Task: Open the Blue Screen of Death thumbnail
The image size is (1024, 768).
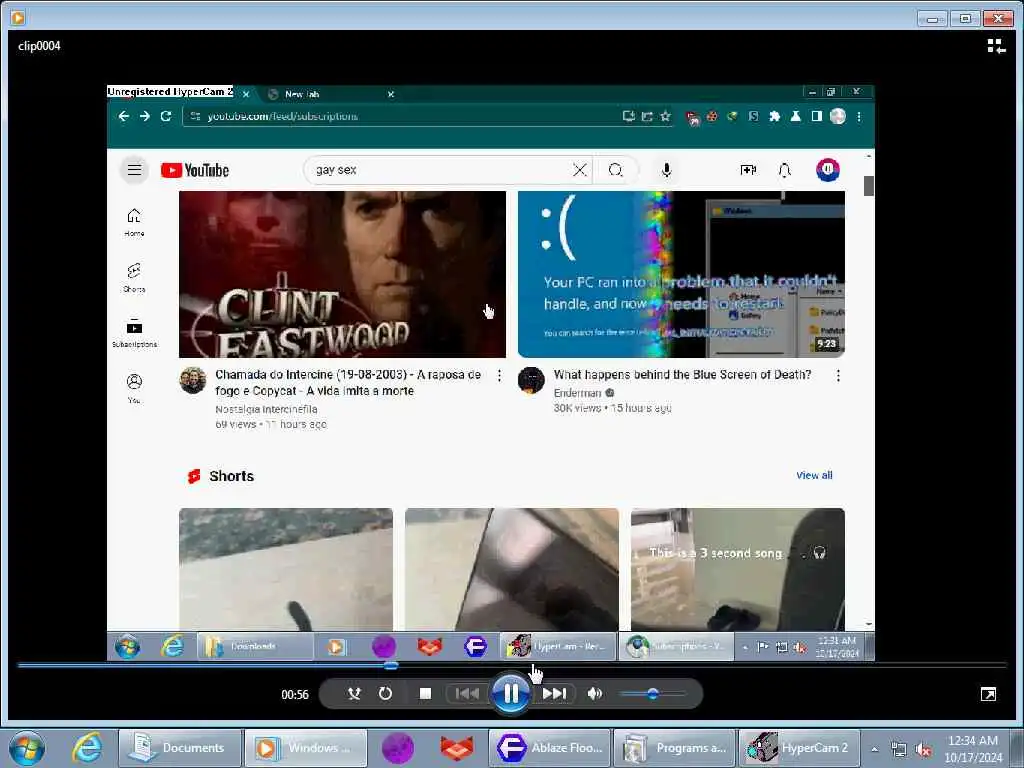Action: pyautogui.click(x=681, y=274)
